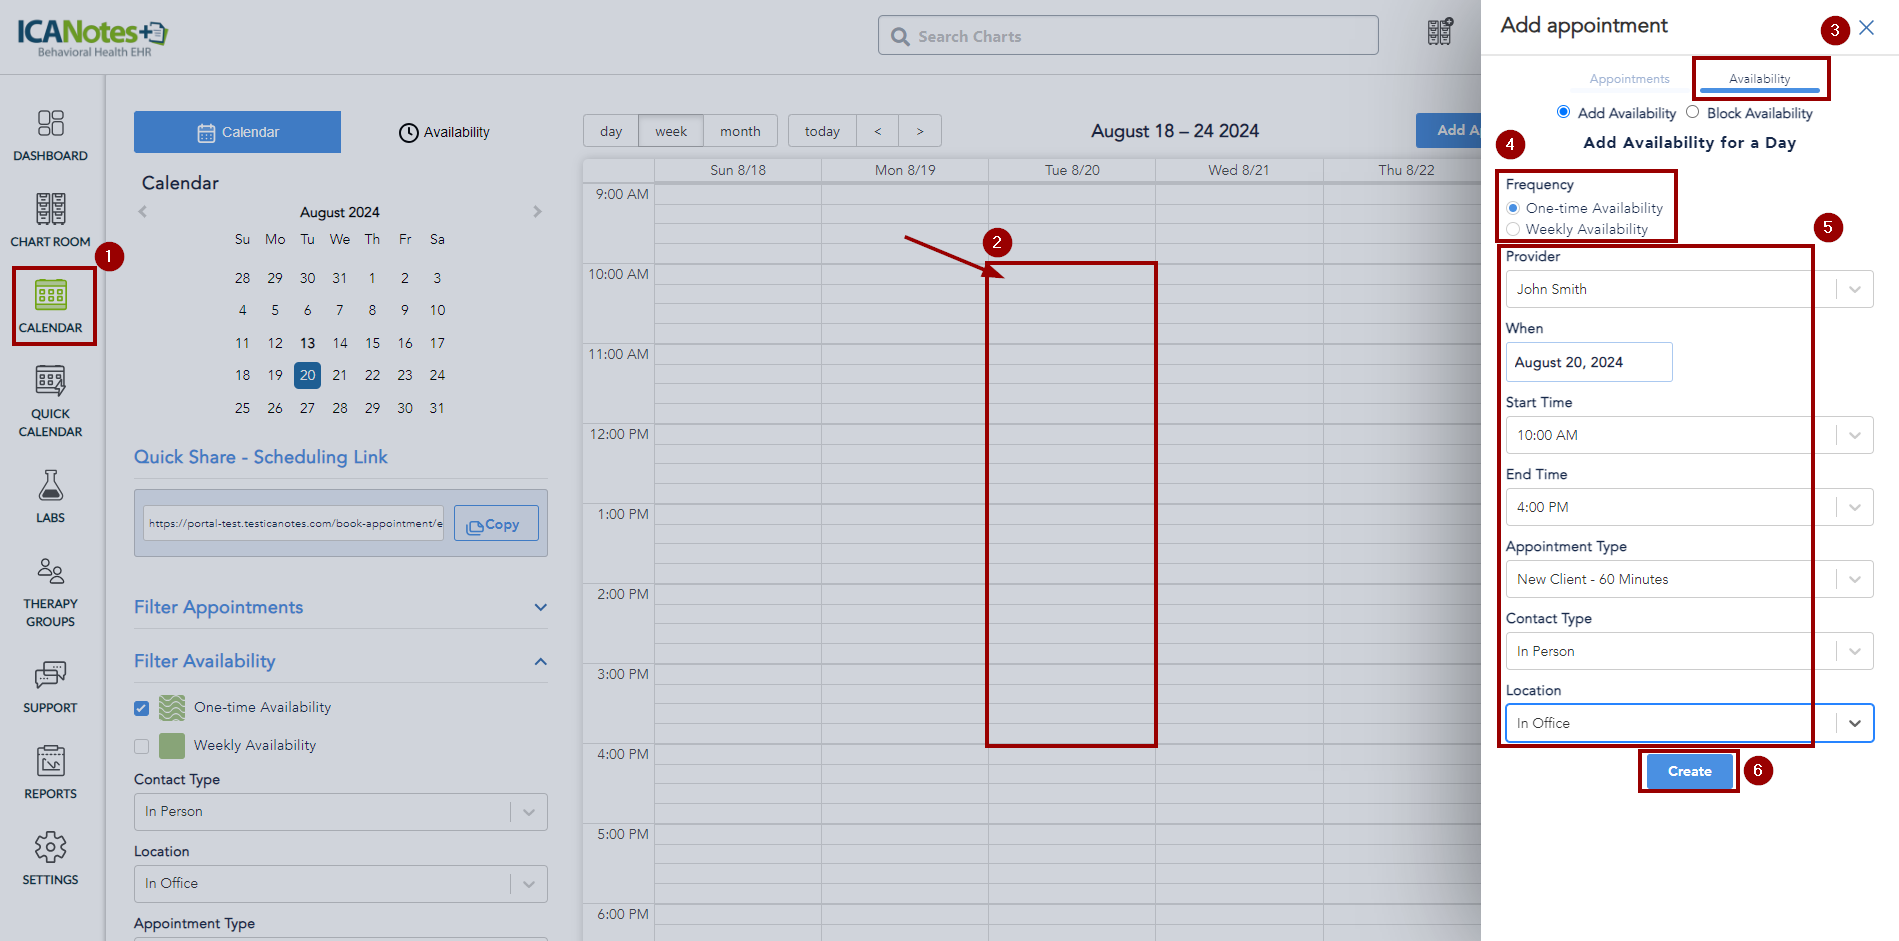The image size is (1899, 941).
Task: Open Therapy Groups section
Action: click(x=50, y=592)
